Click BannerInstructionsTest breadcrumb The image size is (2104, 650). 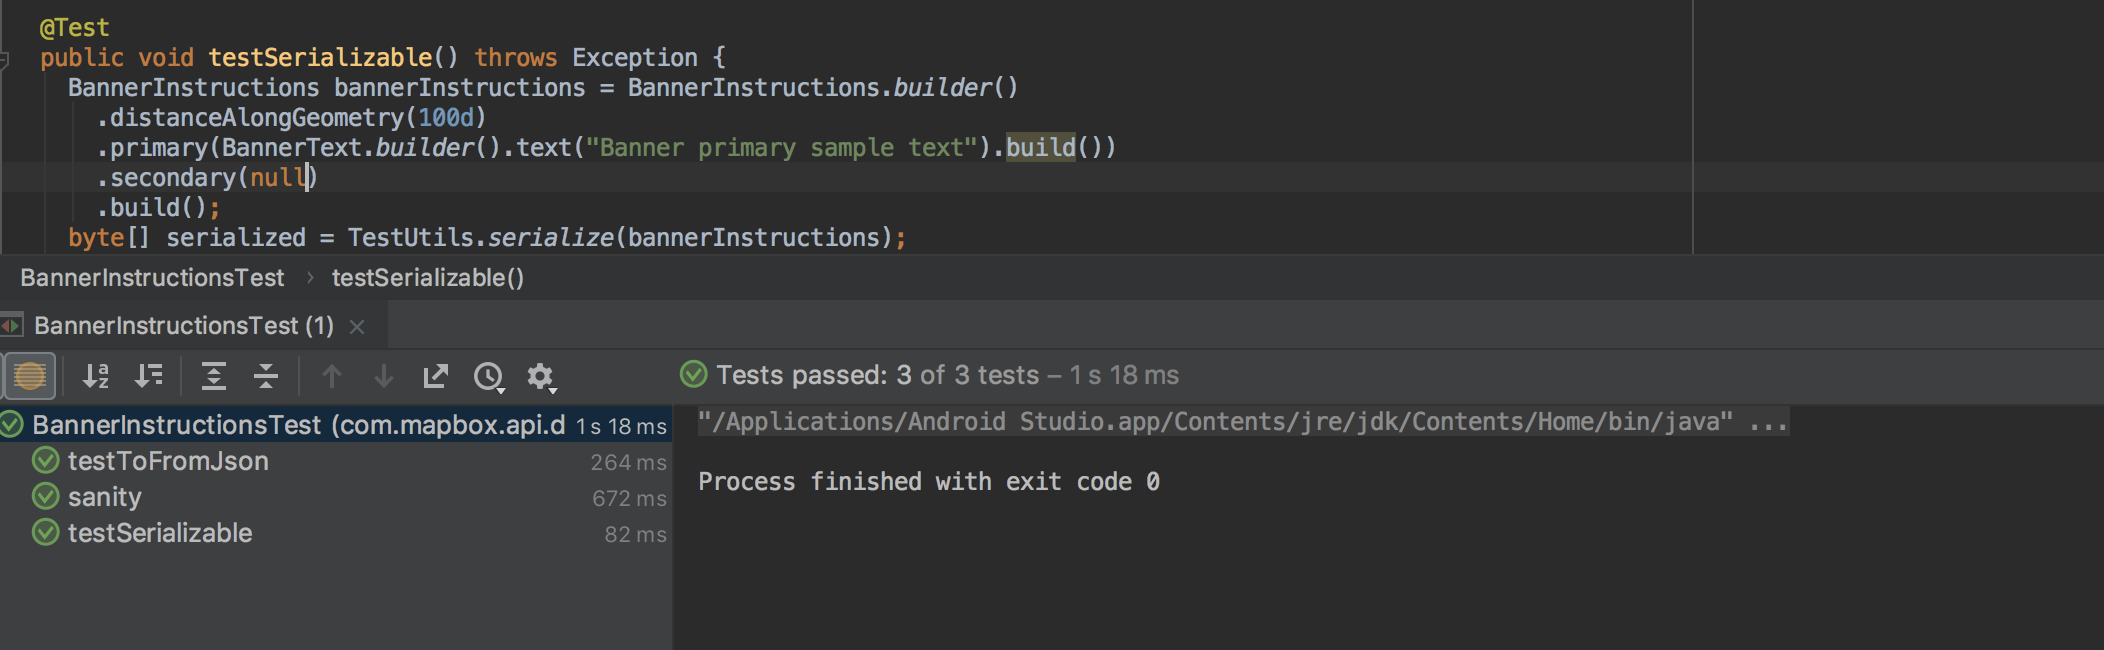point(152,278)
